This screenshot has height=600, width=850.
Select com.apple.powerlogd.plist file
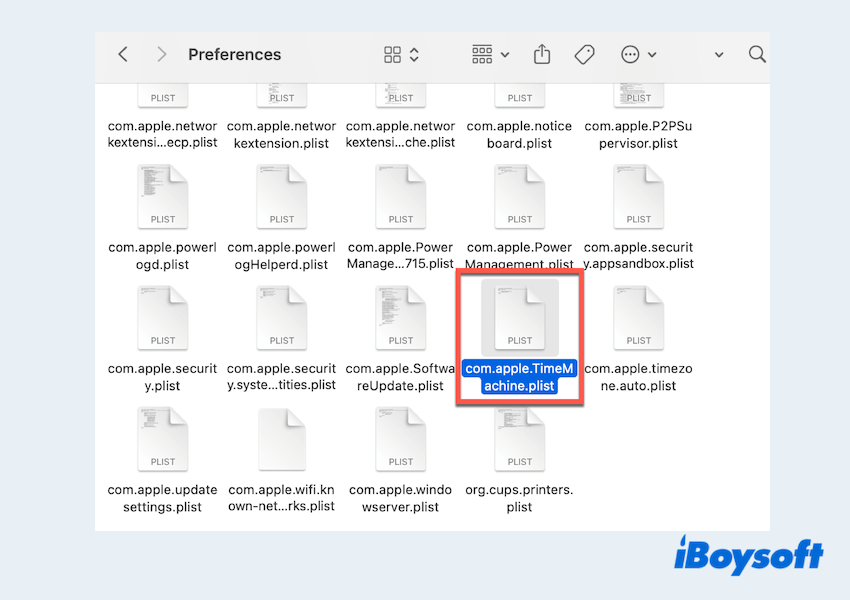tap(163, 197)
